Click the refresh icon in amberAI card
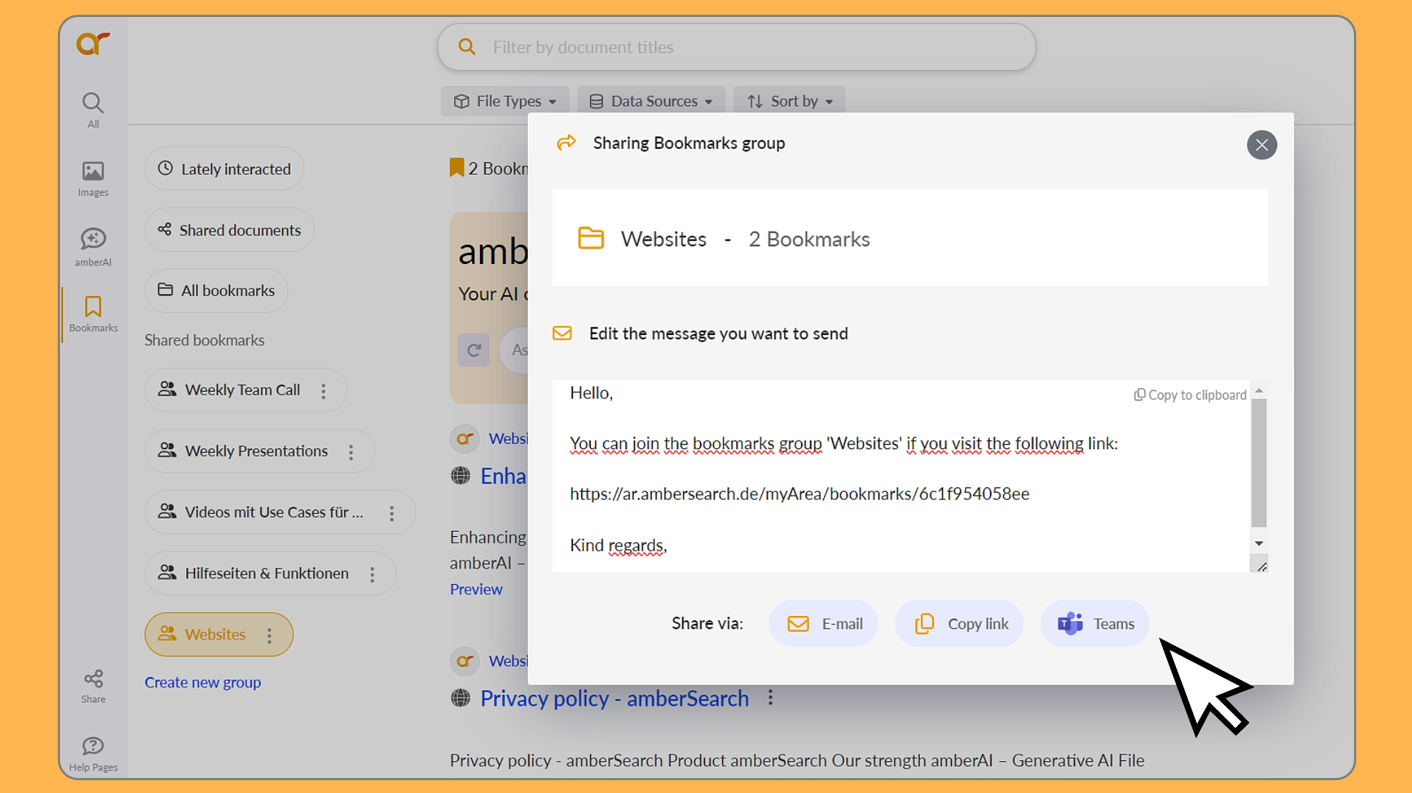The width and height of the screenshot is (1412, 793). coord(474,350)
